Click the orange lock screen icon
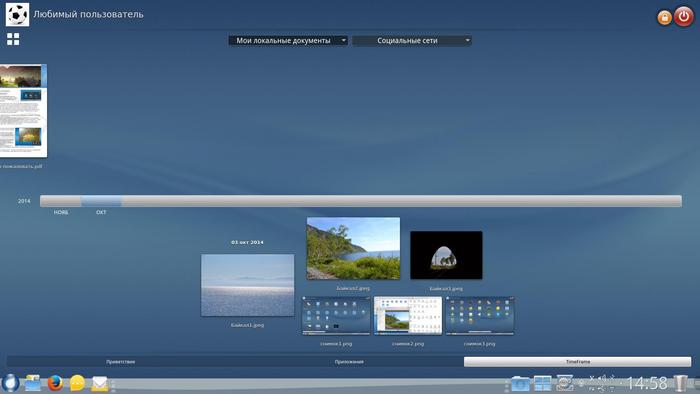 click(x=664, y=17)
